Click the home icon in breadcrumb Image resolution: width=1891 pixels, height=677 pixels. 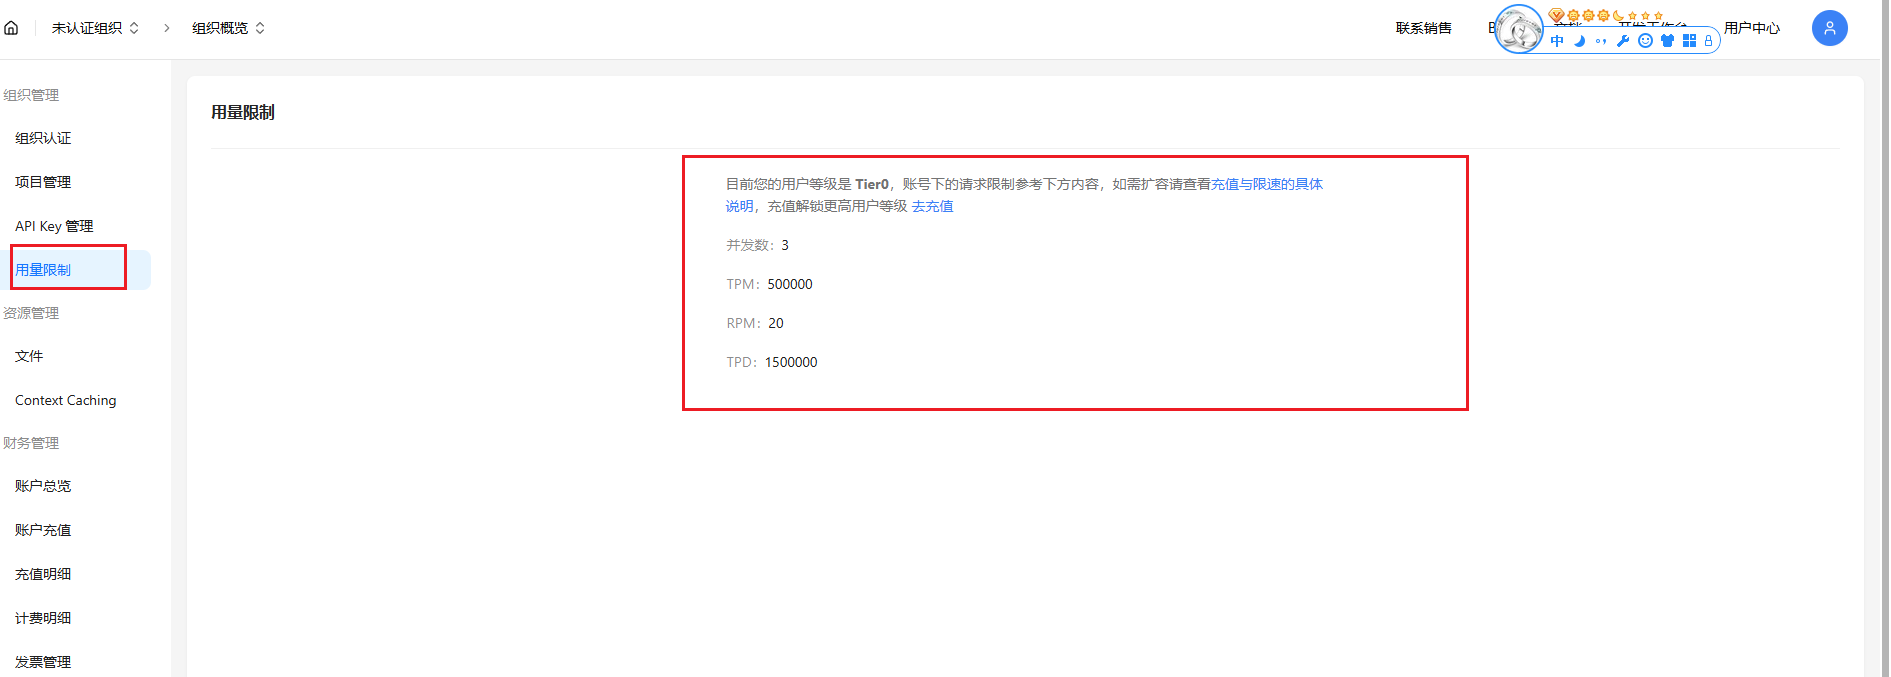(x=11, y=28)
